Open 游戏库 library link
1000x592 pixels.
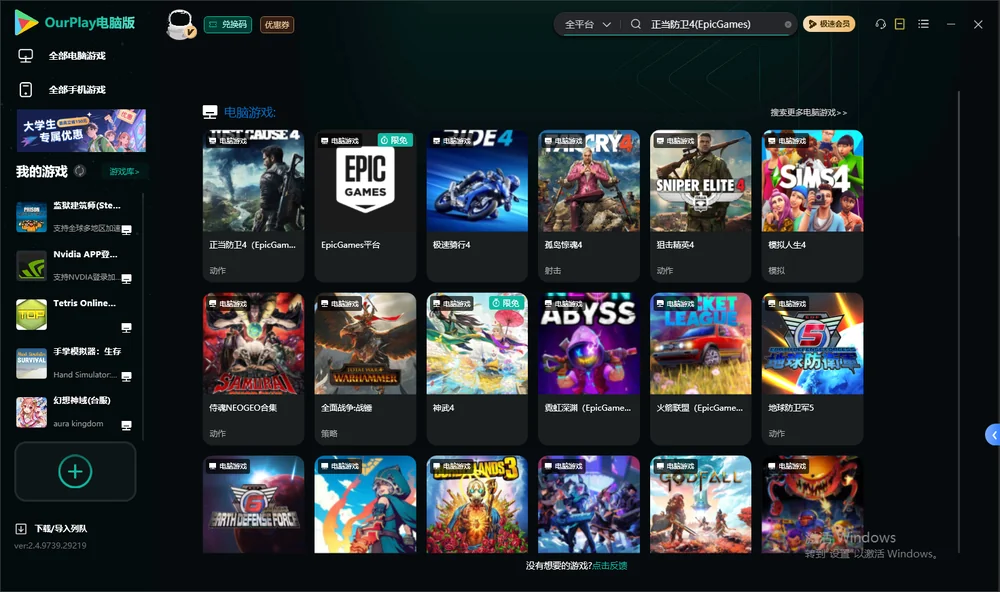point(124,172)
